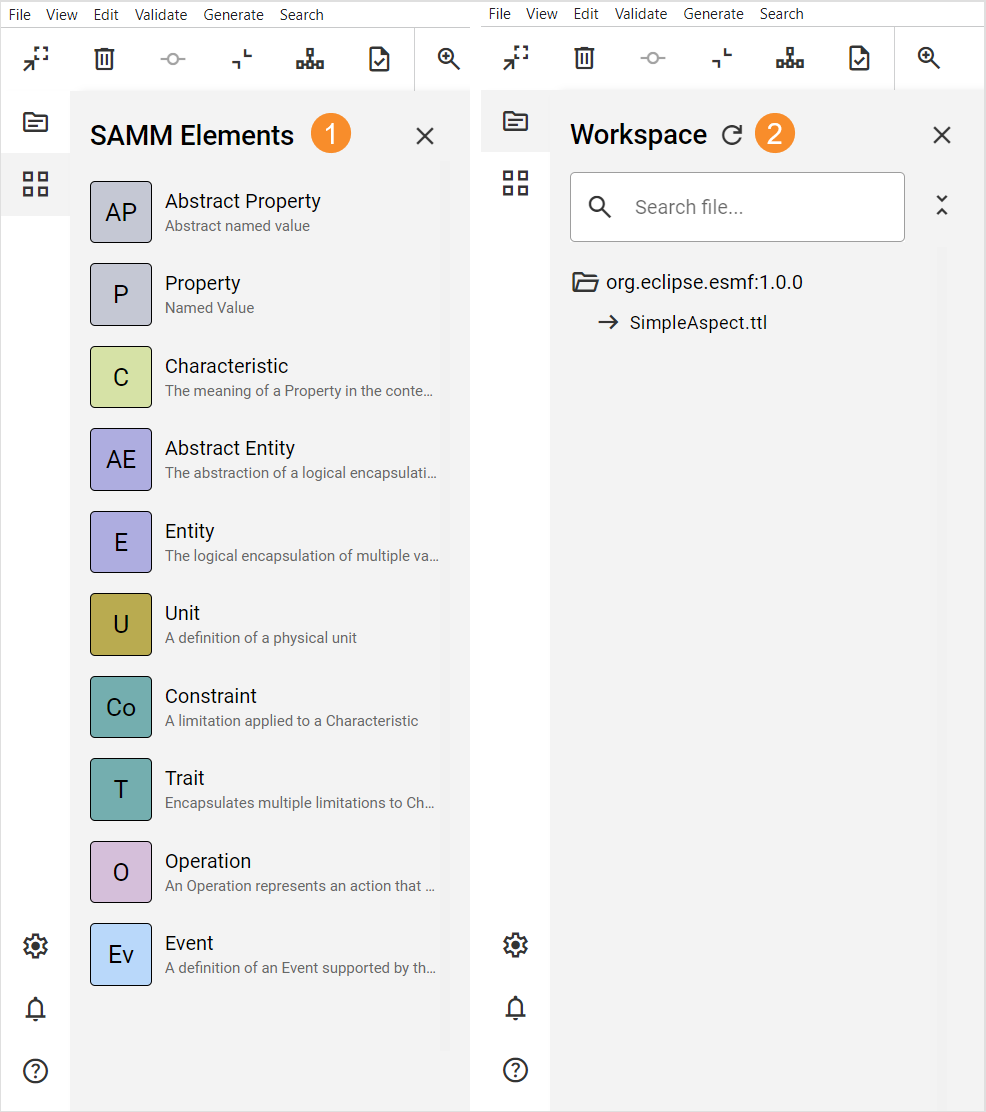
Task: Open help using the question mark icon
Action: tap(35, 1070)
